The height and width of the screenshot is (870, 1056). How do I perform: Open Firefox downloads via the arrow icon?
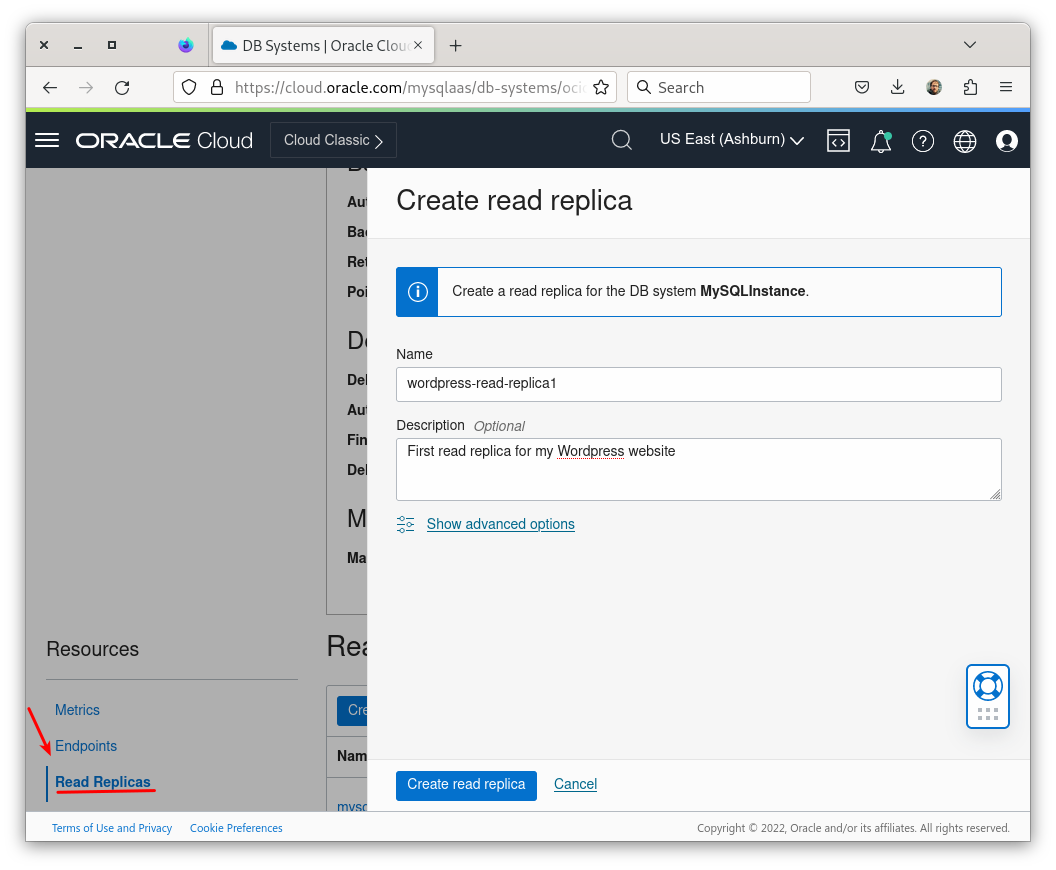[x=897, y=87]
